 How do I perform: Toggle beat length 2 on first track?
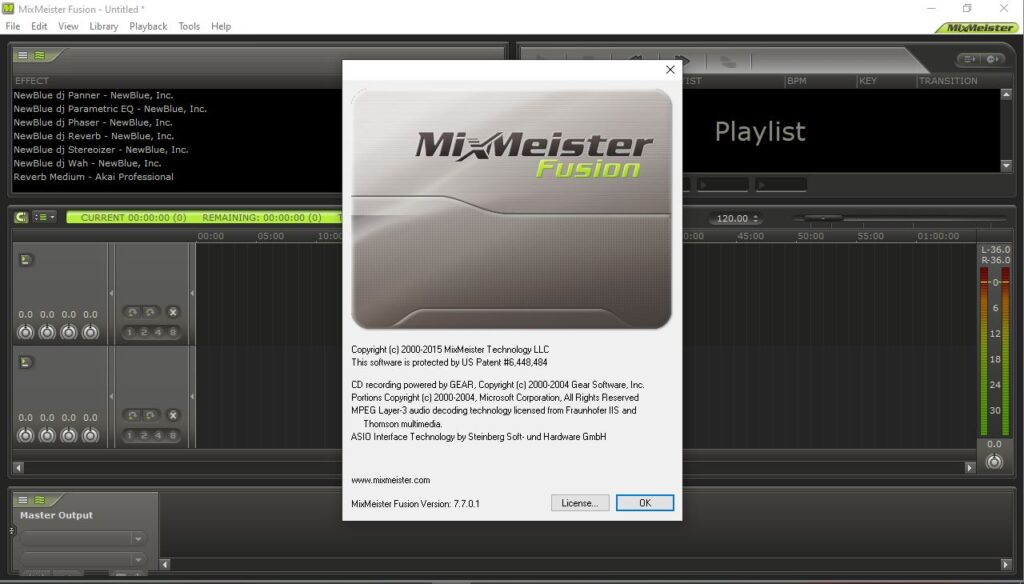(x=144, y=333)
